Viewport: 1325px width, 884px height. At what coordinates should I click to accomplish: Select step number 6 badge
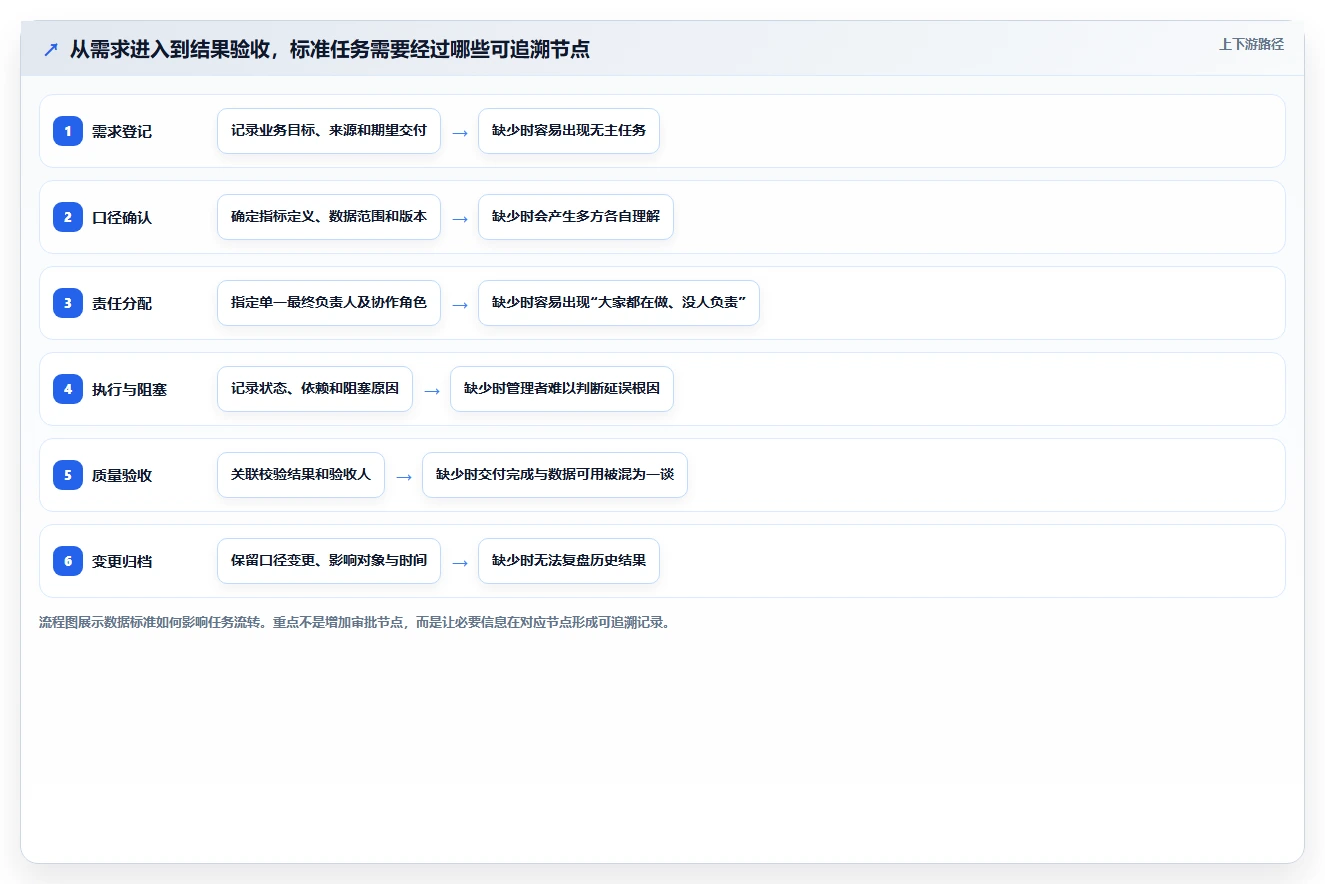tap(68, 561)
